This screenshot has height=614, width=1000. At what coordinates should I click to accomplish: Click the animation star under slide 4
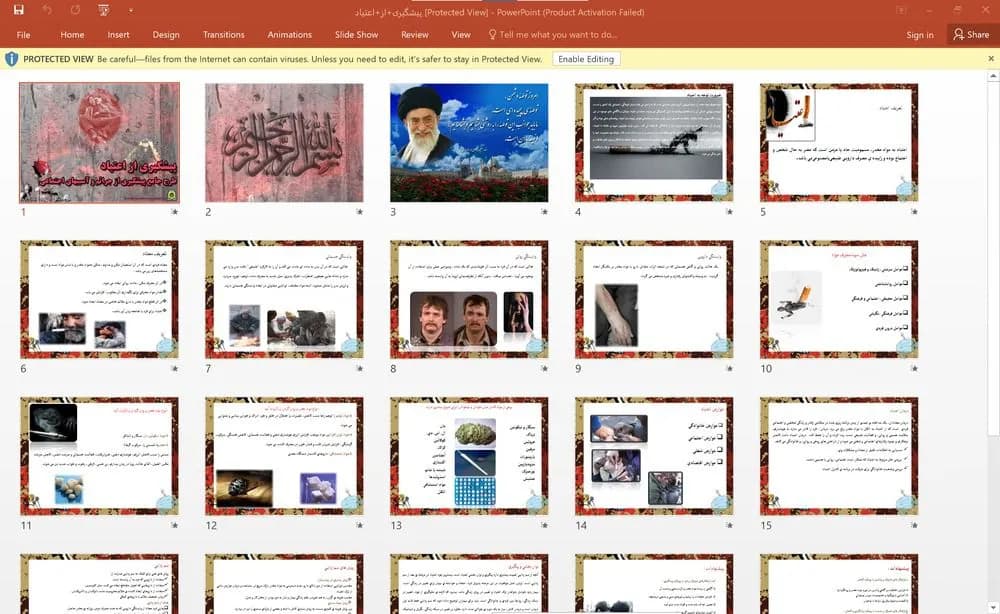pos(730,212)
